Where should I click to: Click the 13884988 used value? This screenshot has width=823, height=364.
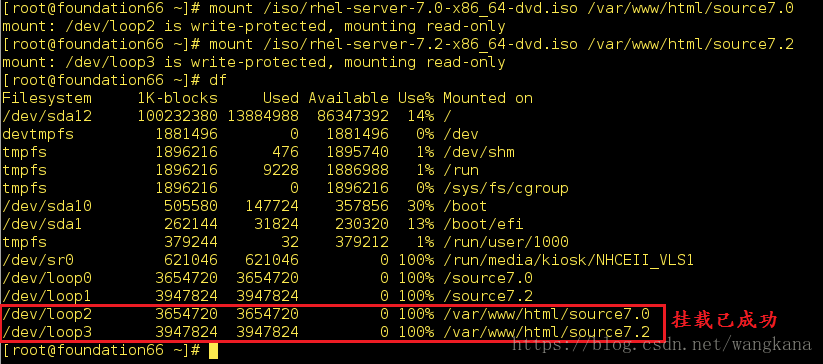[x=263, y=116]
